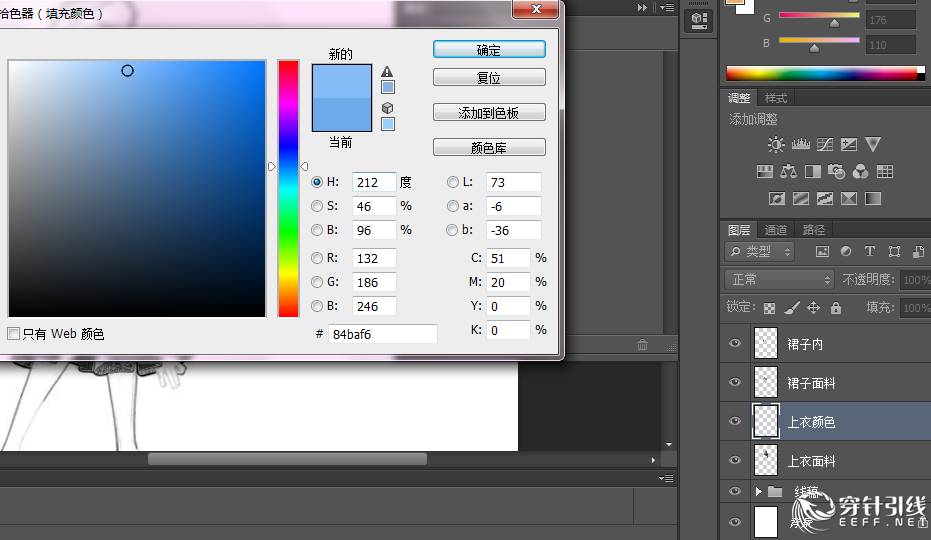Viewport: 931px width, 540px height.
Task: Expand the 线稿 layer group
Action: pyautogui.click(x=758, y=492)
